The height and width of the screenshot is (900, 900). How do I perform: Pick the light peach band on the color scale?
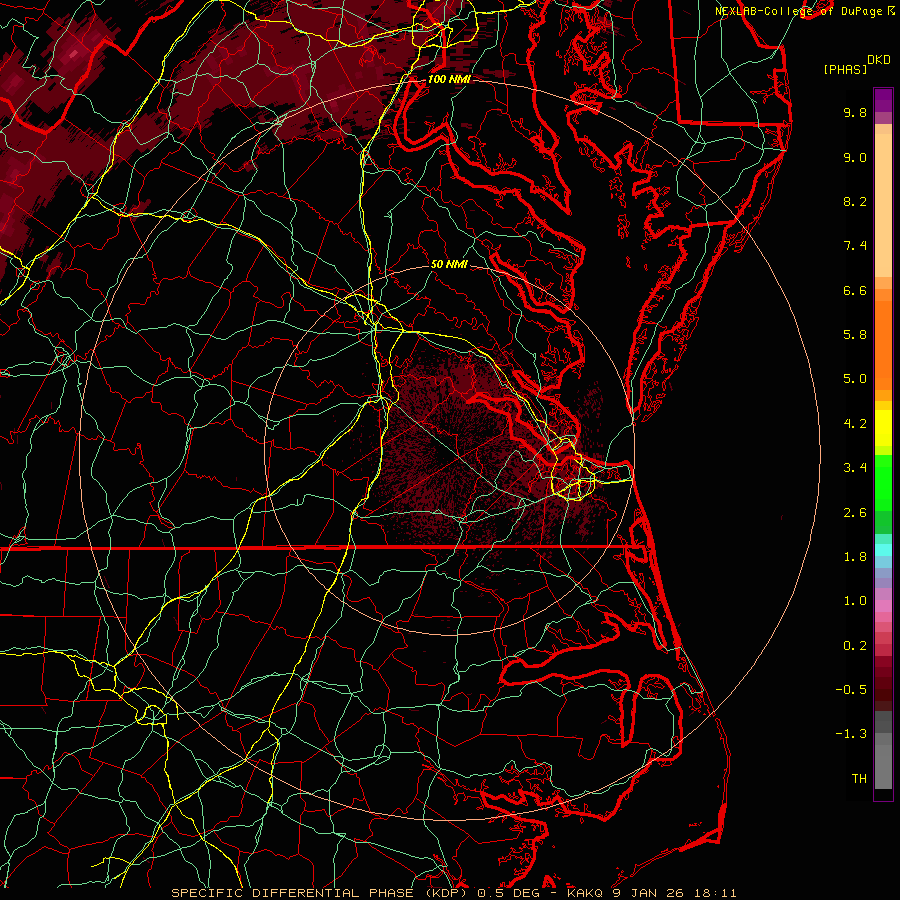coord(883,205)
